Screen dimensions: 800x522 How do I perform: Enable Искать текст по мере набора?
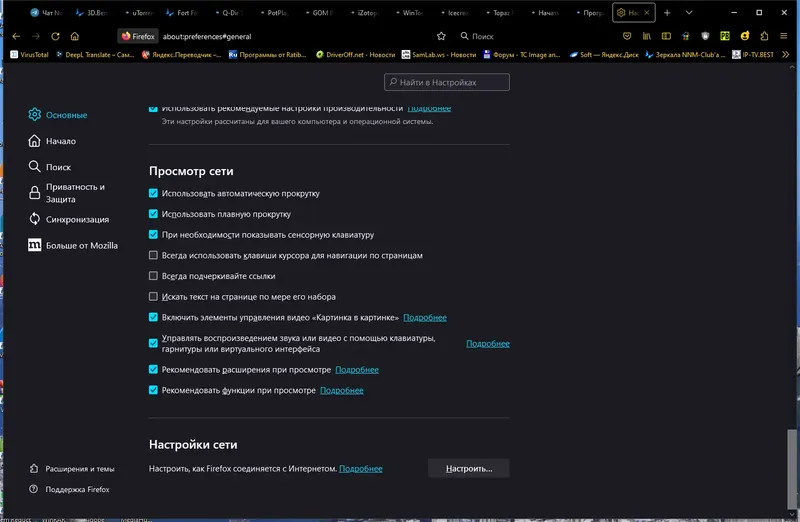[x=153, y=296]
